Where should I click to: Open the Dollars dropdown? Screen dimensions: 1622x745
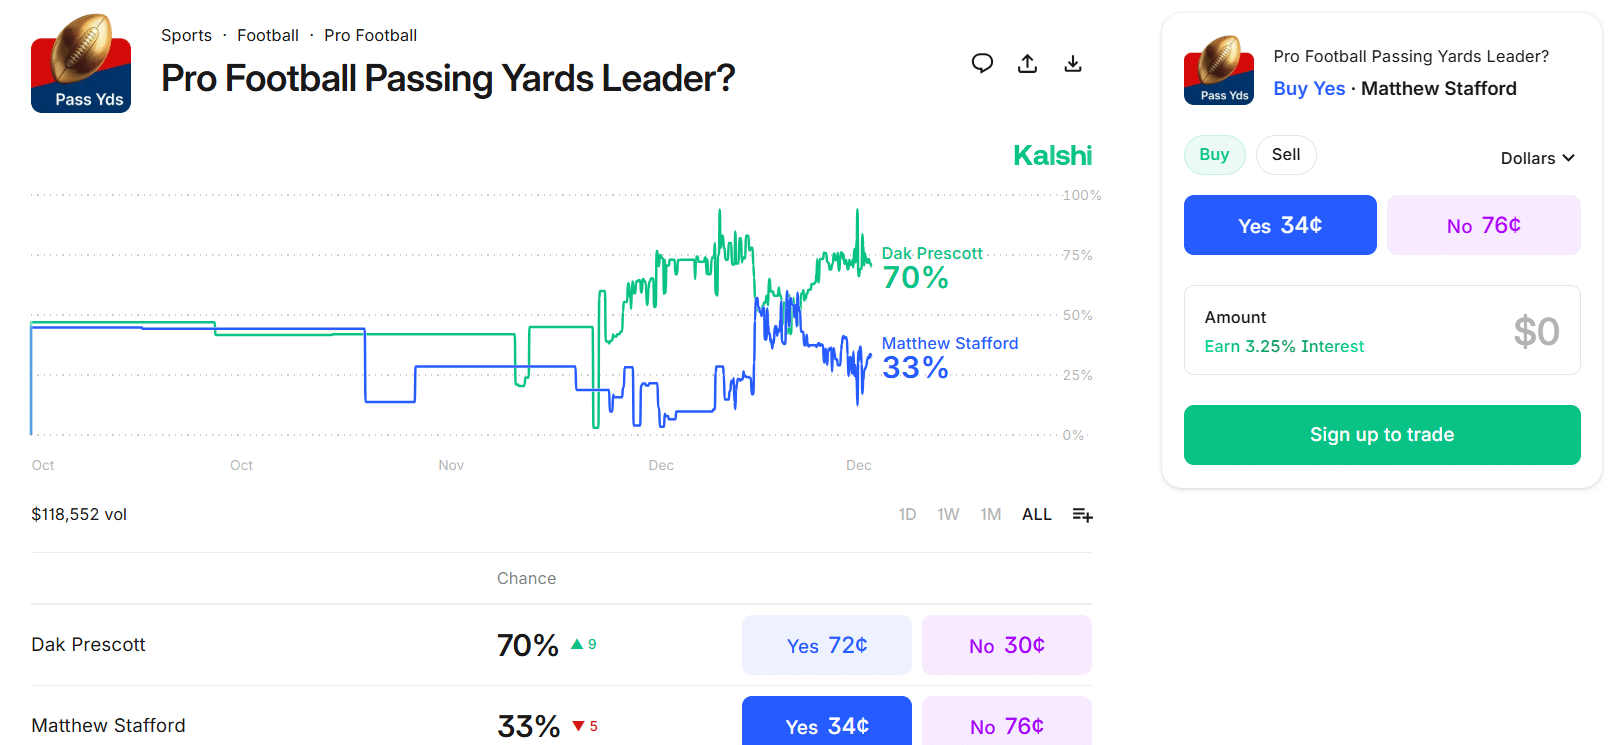(1537, 158)
